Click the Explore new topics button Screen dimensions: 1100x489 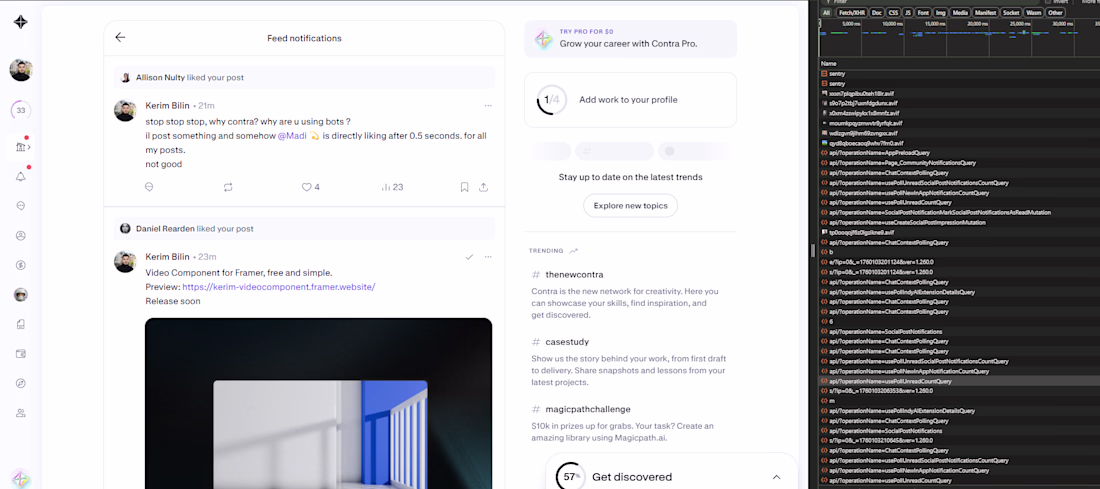point(630,206)
